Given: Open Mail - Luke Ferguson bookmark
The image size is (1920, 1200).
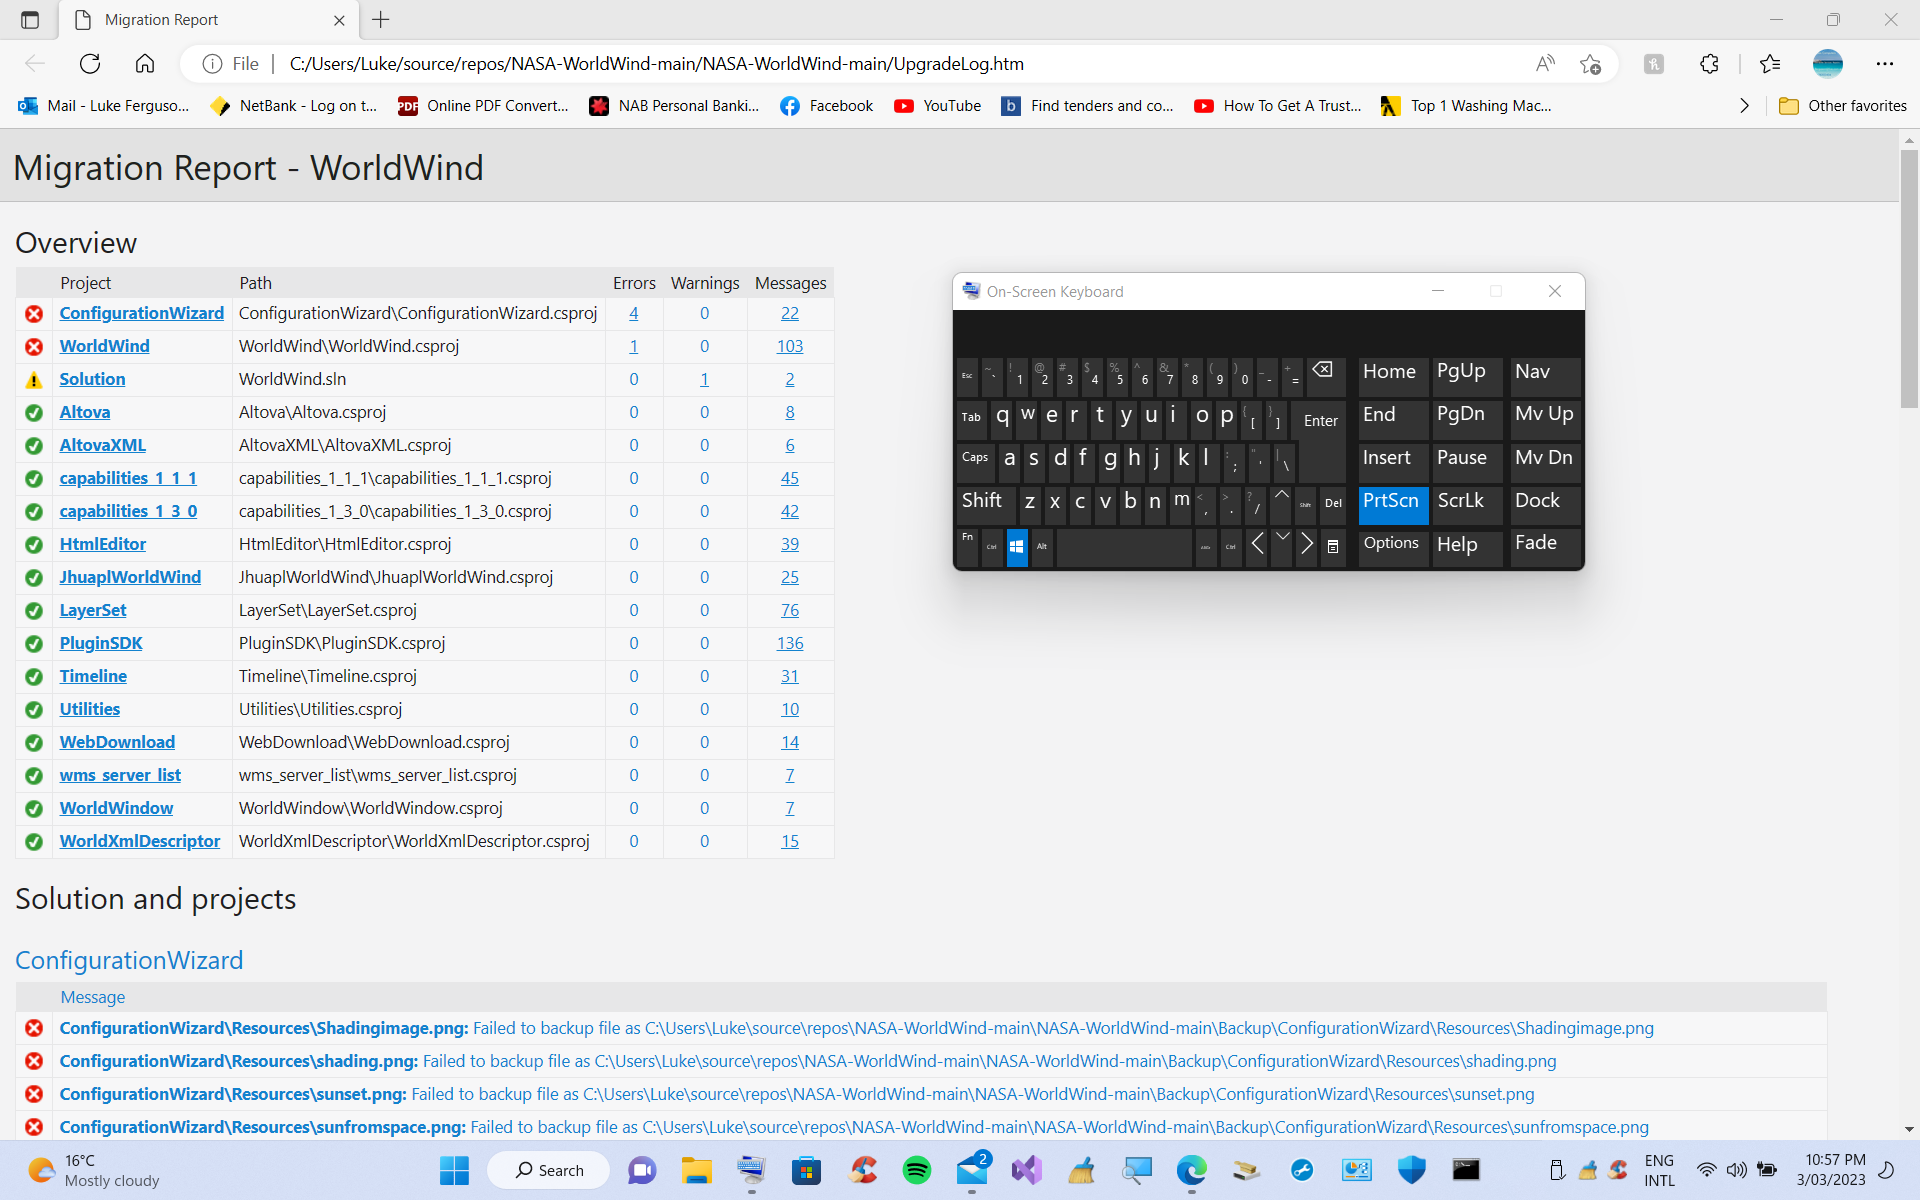Looking at the screenshot, I should click(104, 106).
